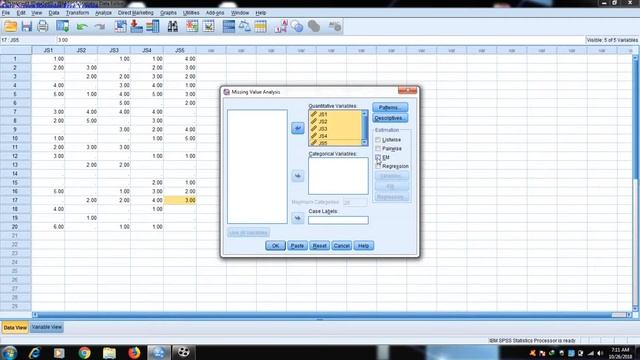
Task: Open Firefox from taskbar
Action: pyautogui.click(x=134, y=353)
